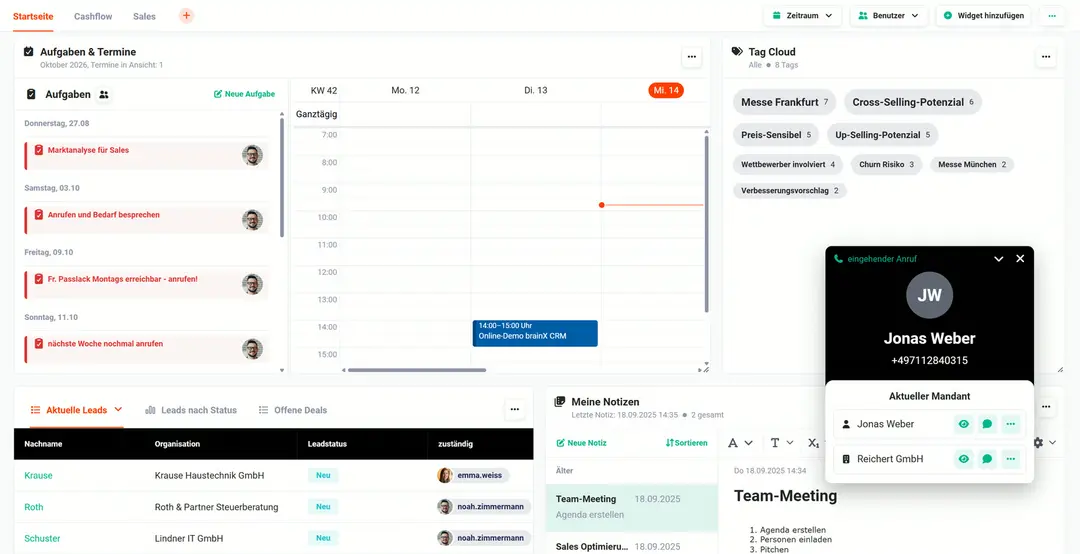
Task: Open the Aufgaben & Termine widget options menu
Action: tap(692, 57)
